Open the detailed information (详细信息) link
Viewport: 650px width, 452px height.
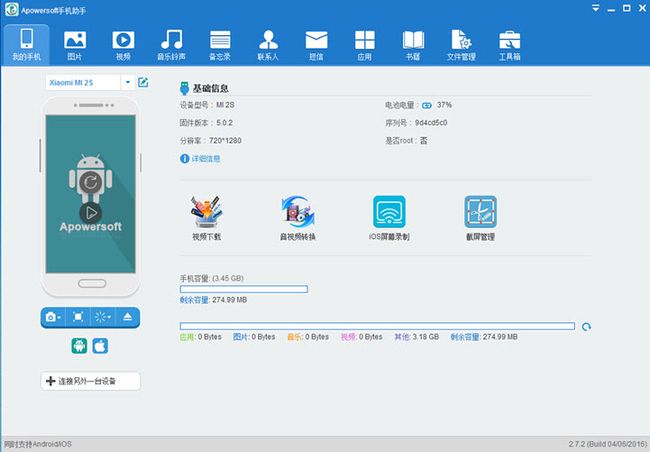tap(206, 158)
